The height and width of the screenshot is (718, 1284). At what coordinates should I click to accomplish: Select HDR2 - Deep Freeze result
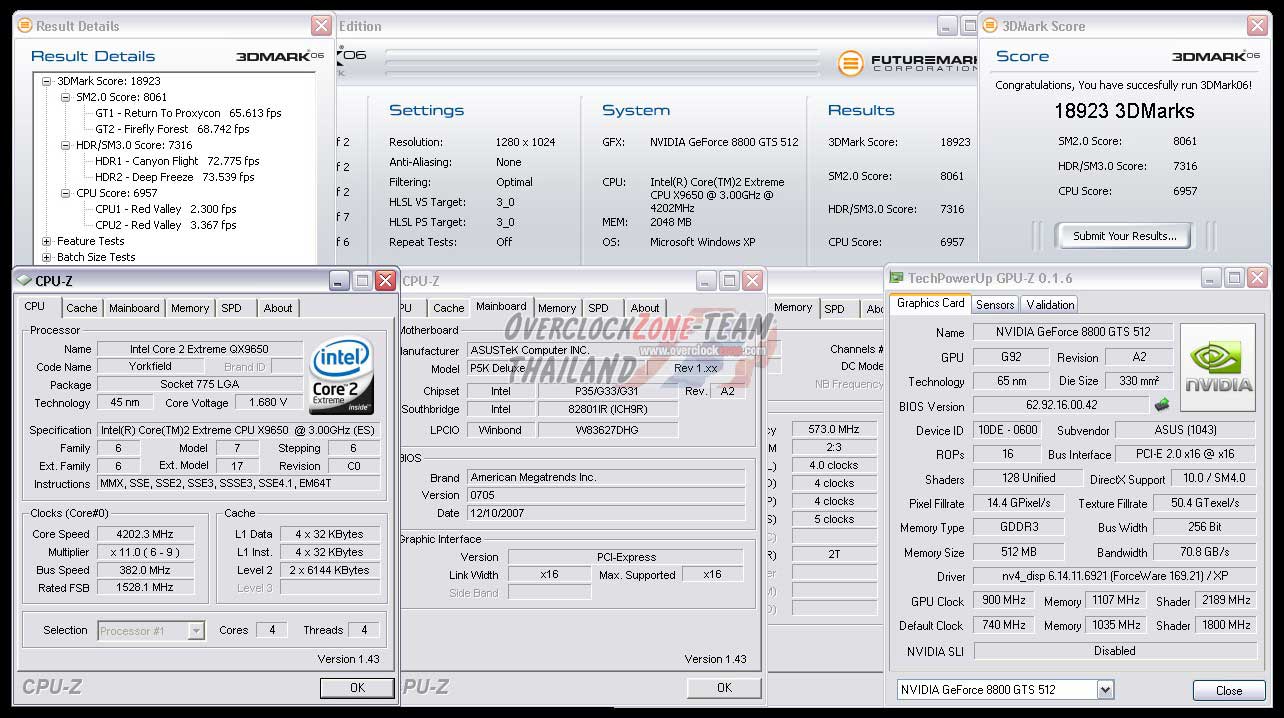175,177
